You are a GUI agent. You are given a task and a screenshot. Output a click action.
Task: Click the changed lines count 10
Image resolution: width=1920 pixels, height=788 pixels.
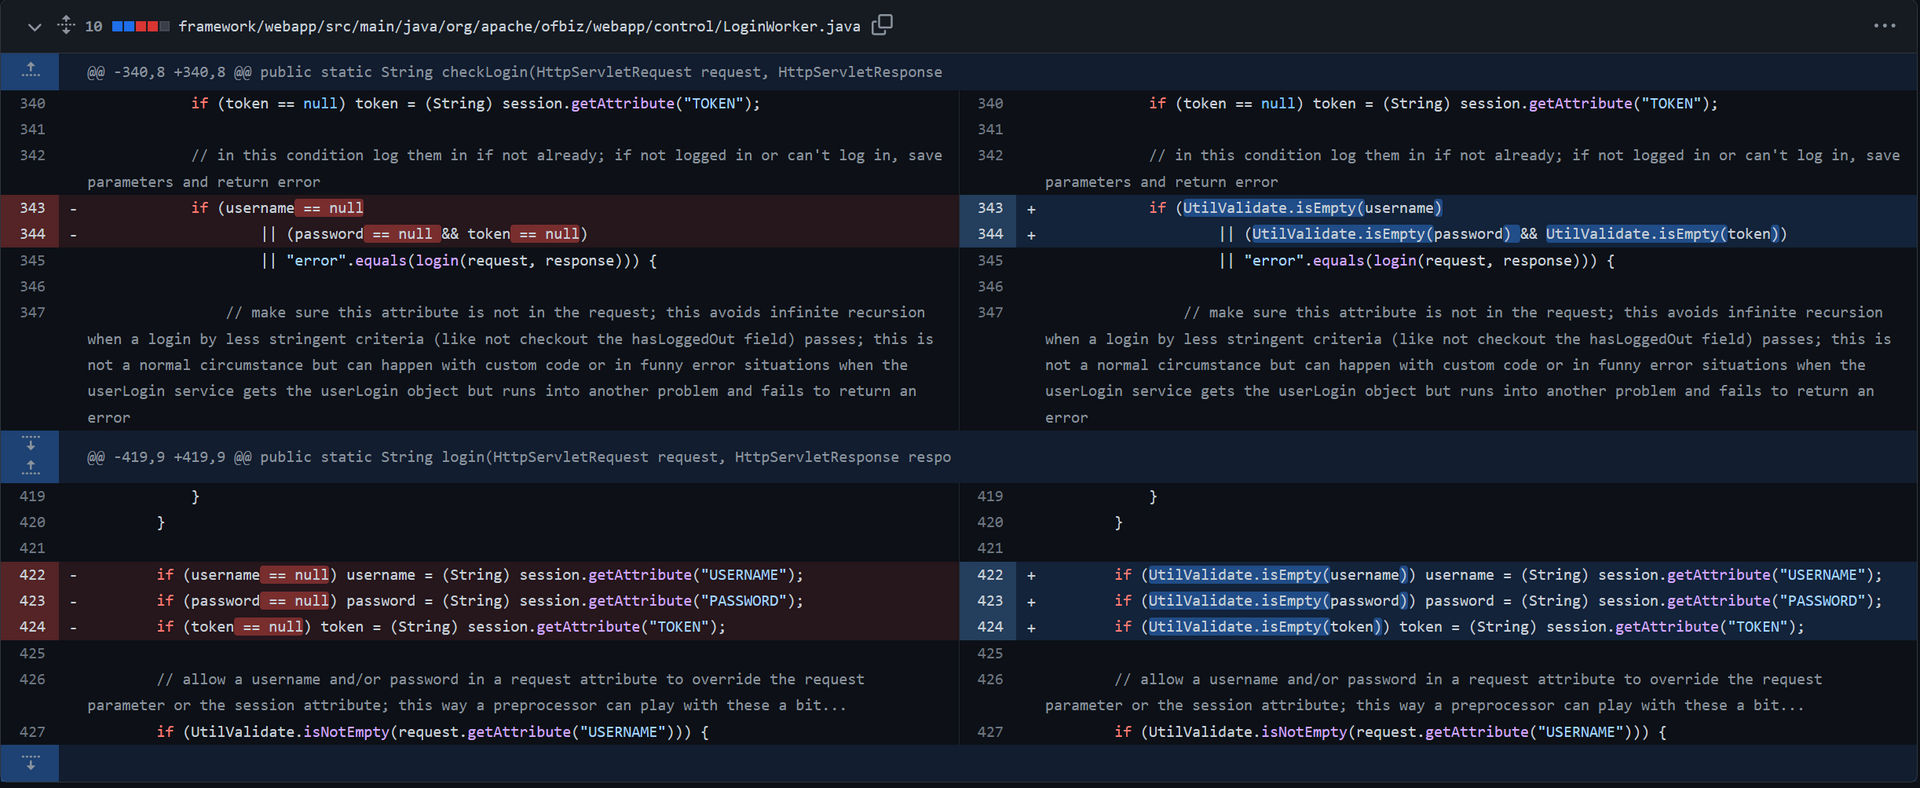[93, 26]
